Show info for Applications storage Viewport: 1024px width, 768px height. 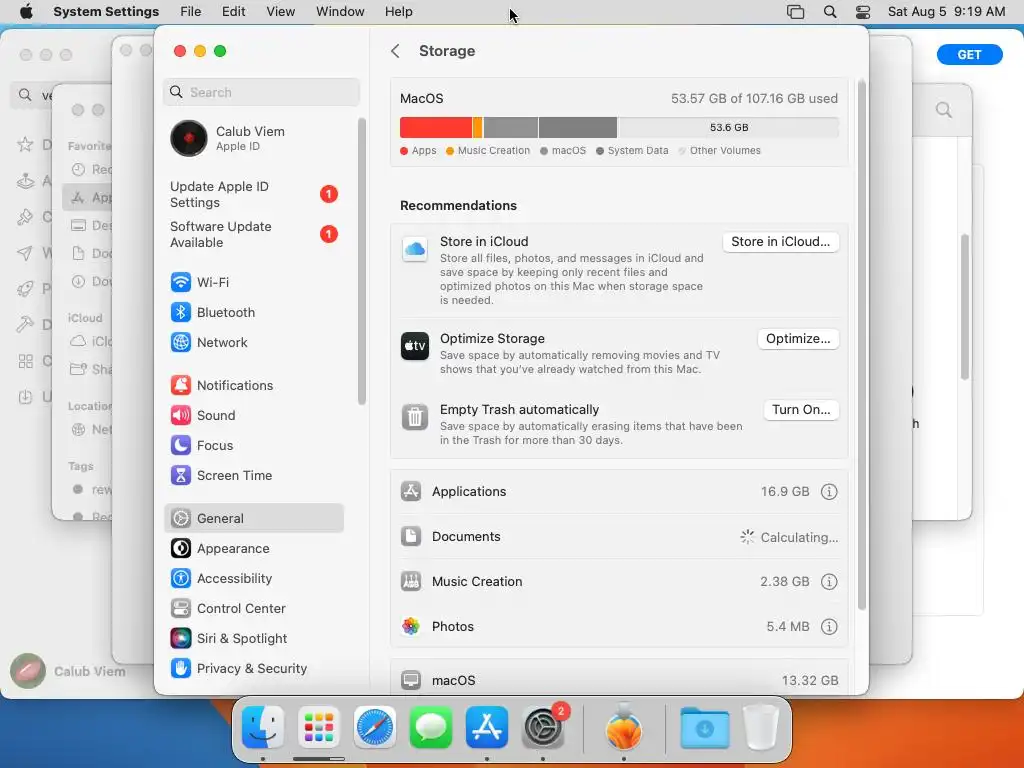pos(829,492)
